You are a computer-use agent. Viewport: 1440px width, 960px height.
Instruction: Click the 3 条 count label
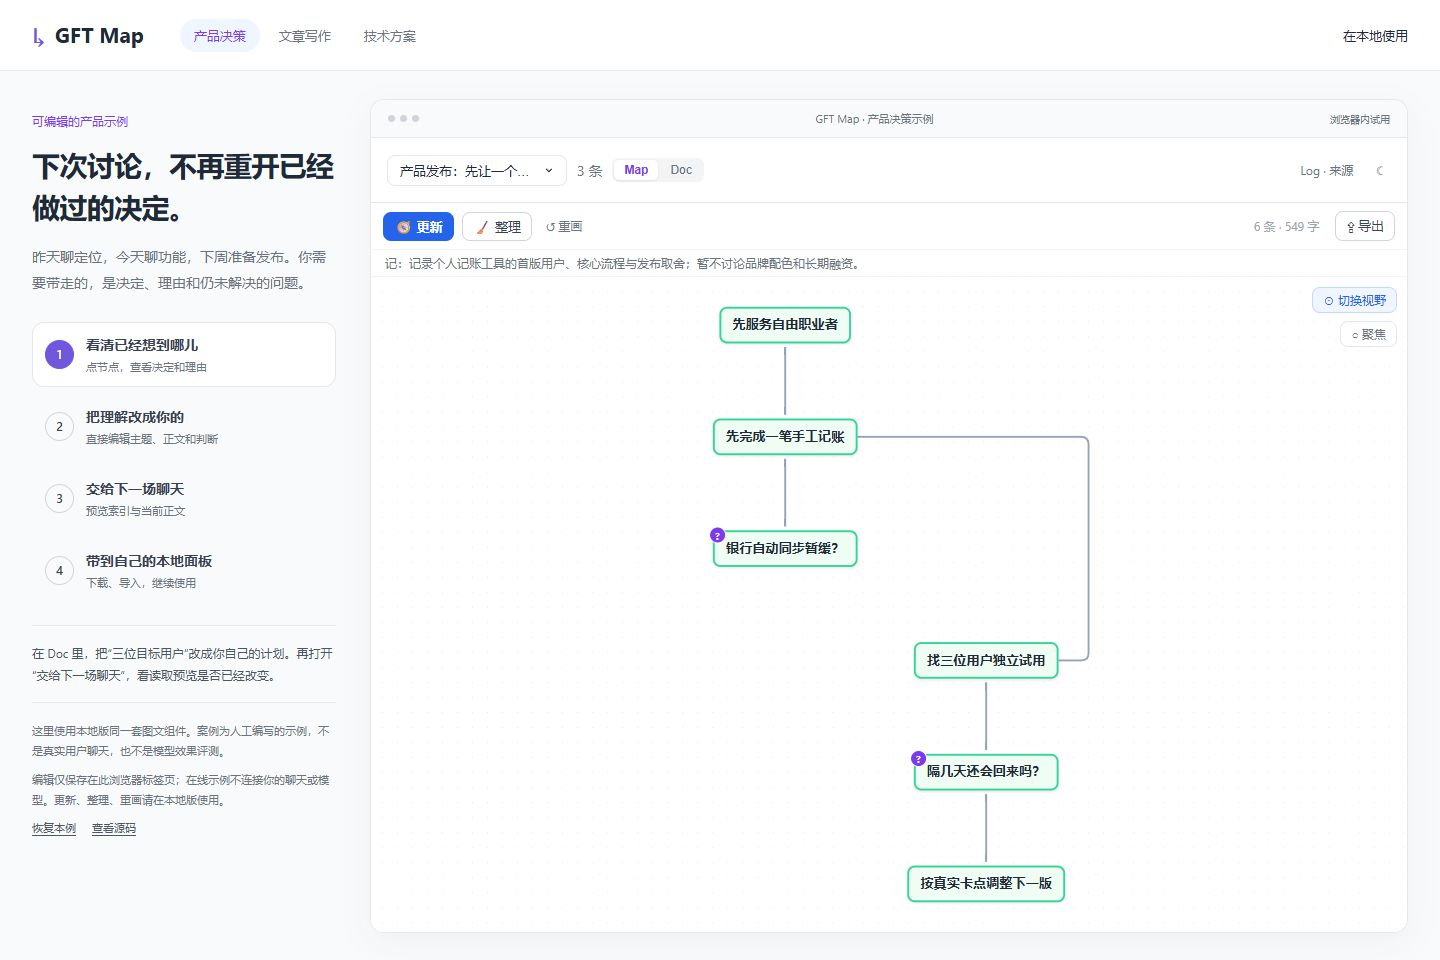pos(589,171)
